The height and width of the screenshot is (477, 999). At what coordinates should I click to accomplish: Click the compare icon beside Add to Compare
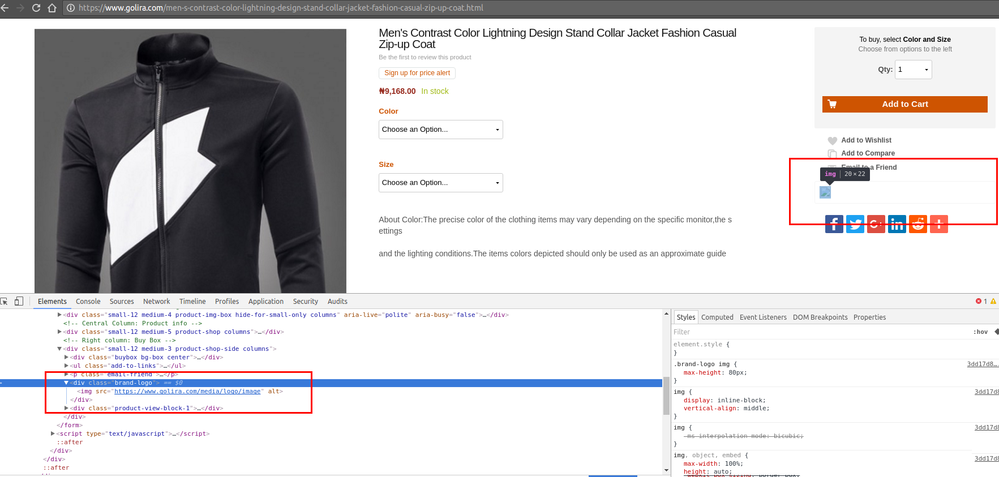pyautogui.click(x=832, y=153)
